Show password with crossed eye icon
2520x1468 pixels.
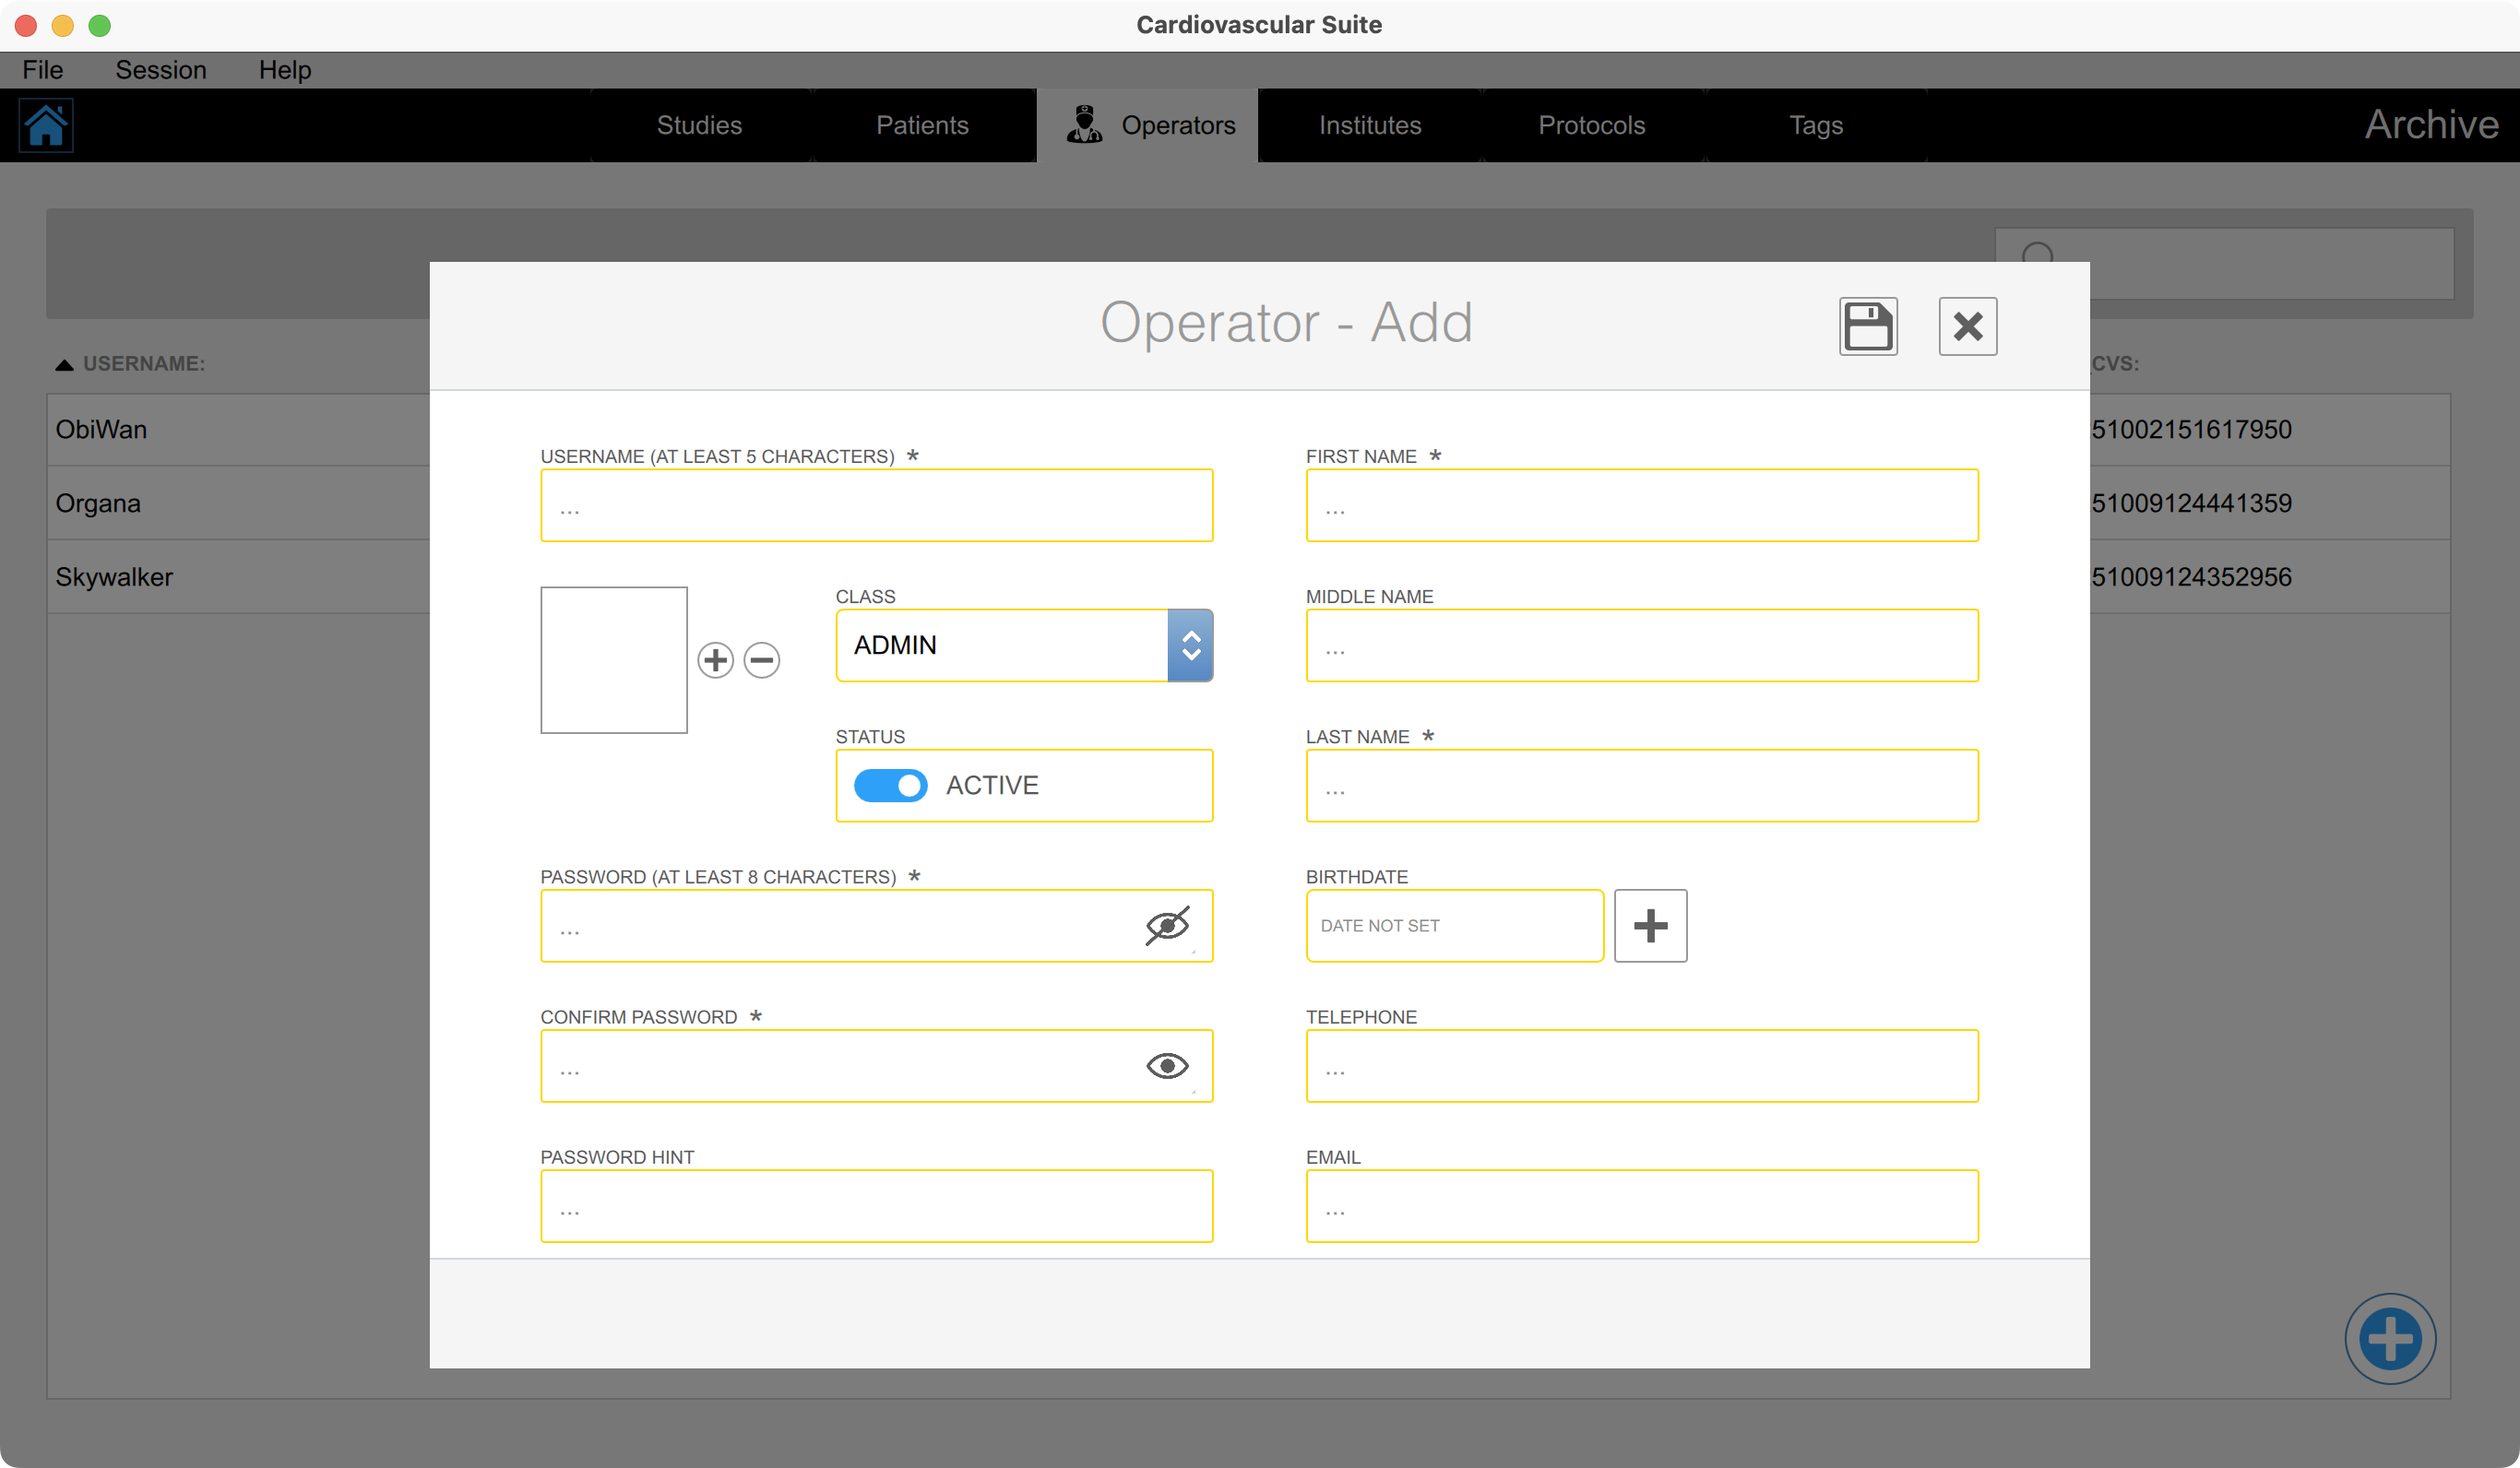tap(1167, 925)
